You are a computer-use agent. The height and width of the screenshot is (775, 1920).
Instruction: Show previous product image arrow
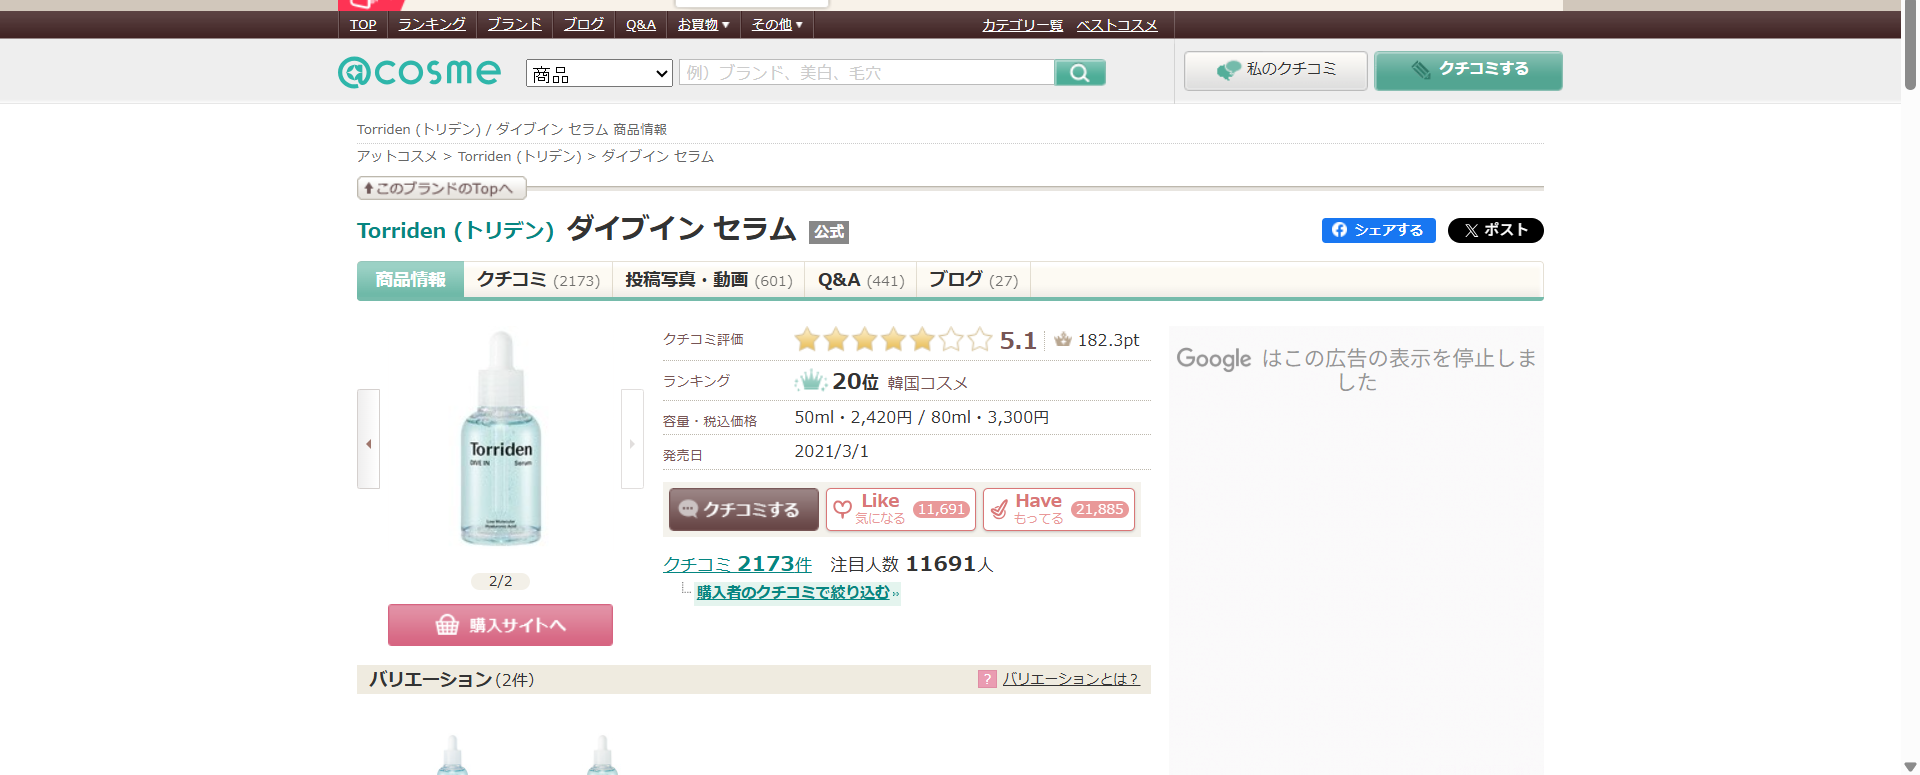click(368, 439)
